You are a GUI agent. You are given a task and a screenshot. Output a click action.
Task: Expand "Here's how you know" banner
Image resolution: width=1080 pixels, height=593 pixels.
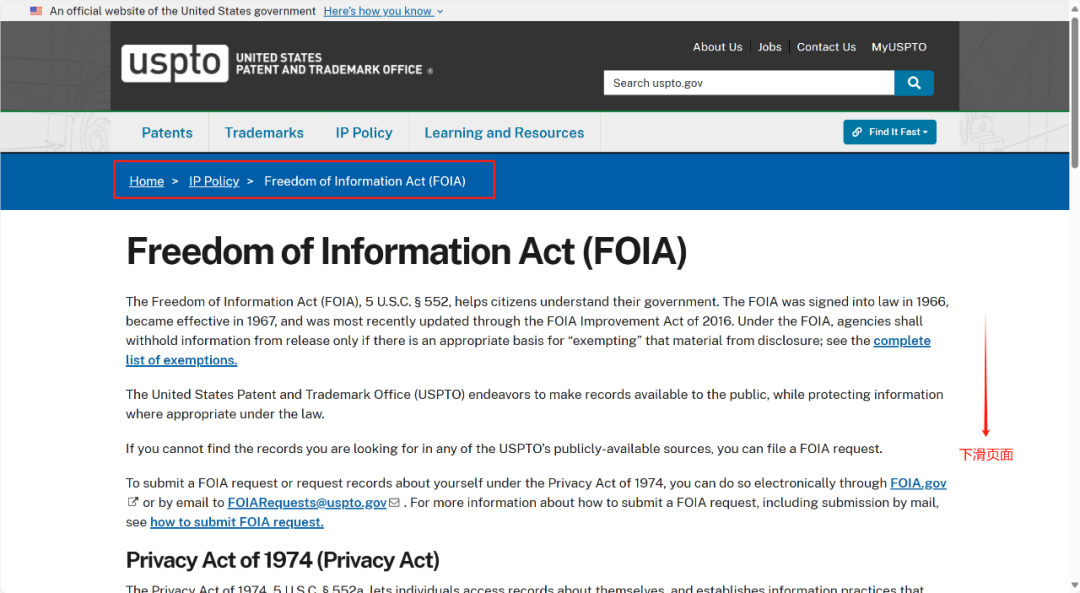pyautogui.click(x=383, y=11)
